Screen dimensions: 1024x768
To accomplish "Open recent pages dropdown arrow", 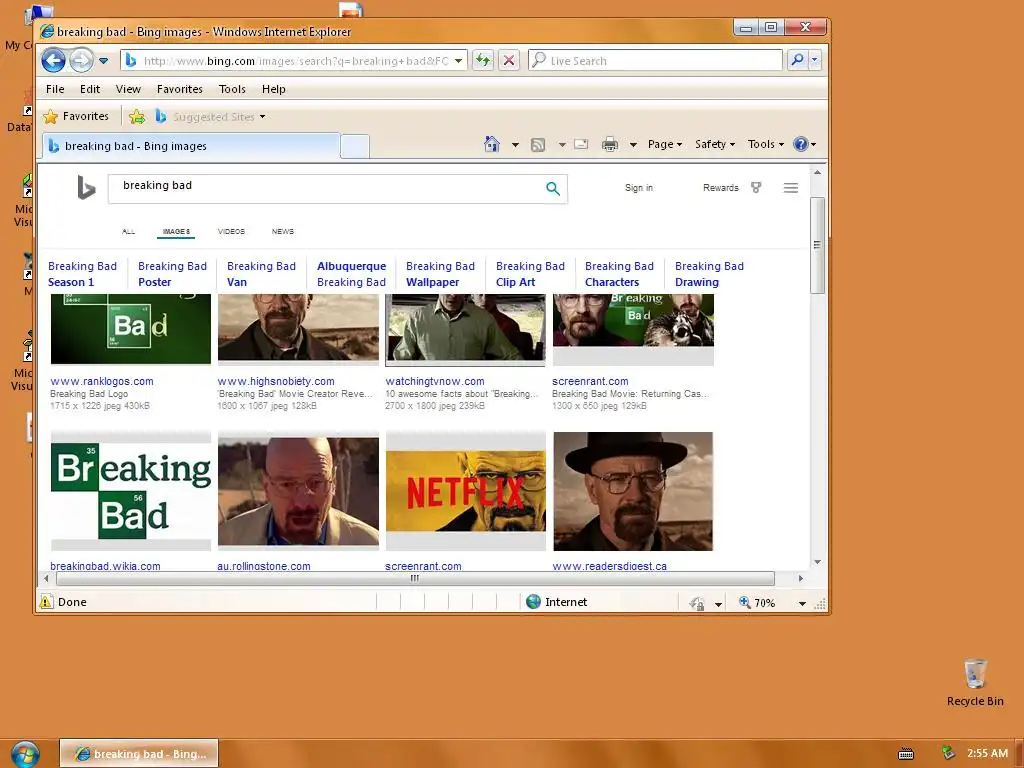I will [x=103, y=61].
